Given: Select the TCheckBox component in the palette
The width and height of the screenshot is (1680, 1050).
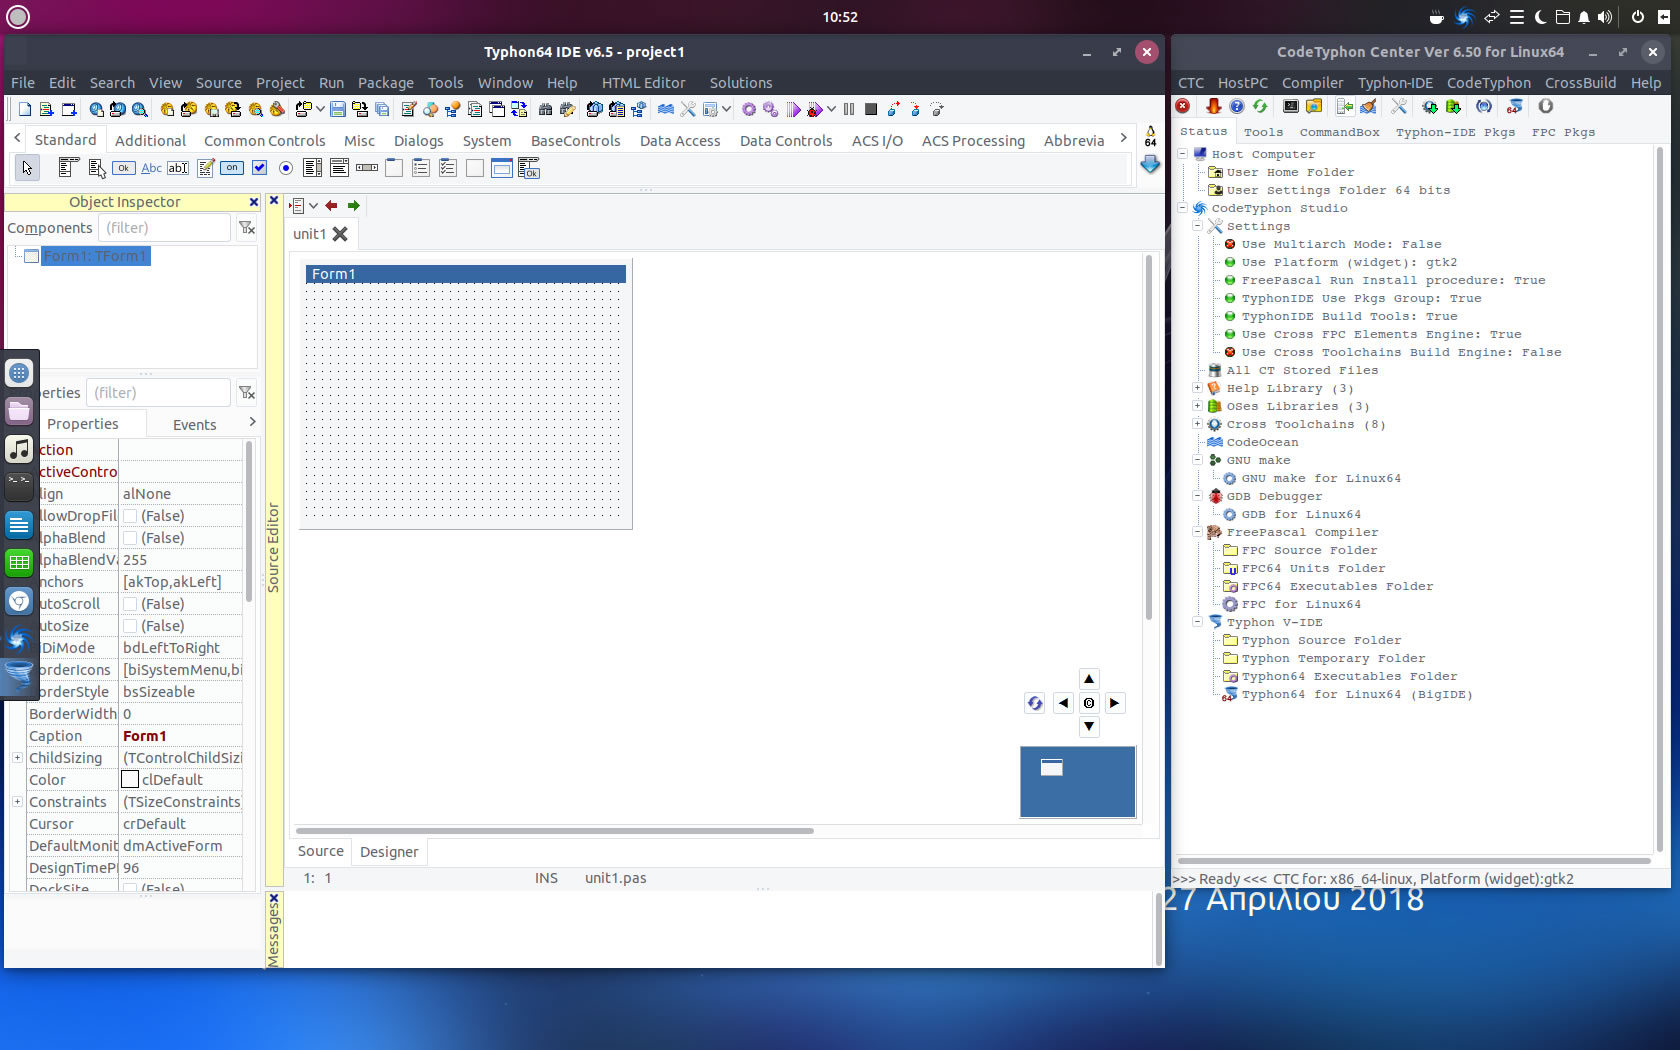Looking at the screenshot, I should [259, 168].
